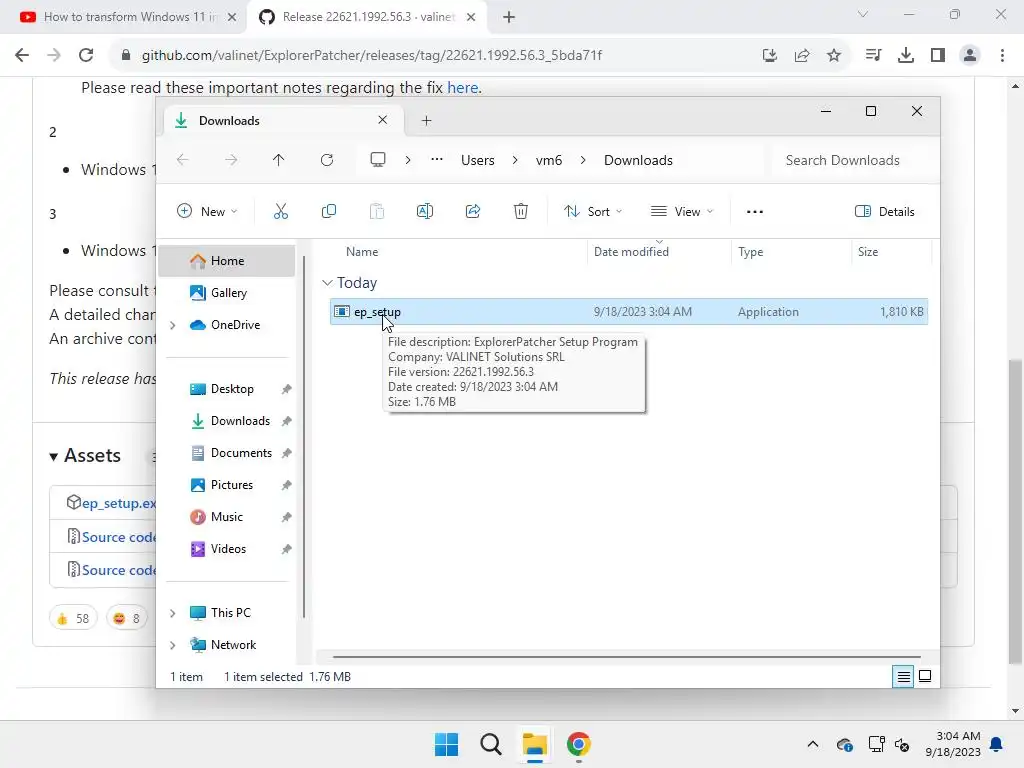Close the Downloads tab in Explorer
Screen dimensions: 1024x768
click(x=383, y=120)
